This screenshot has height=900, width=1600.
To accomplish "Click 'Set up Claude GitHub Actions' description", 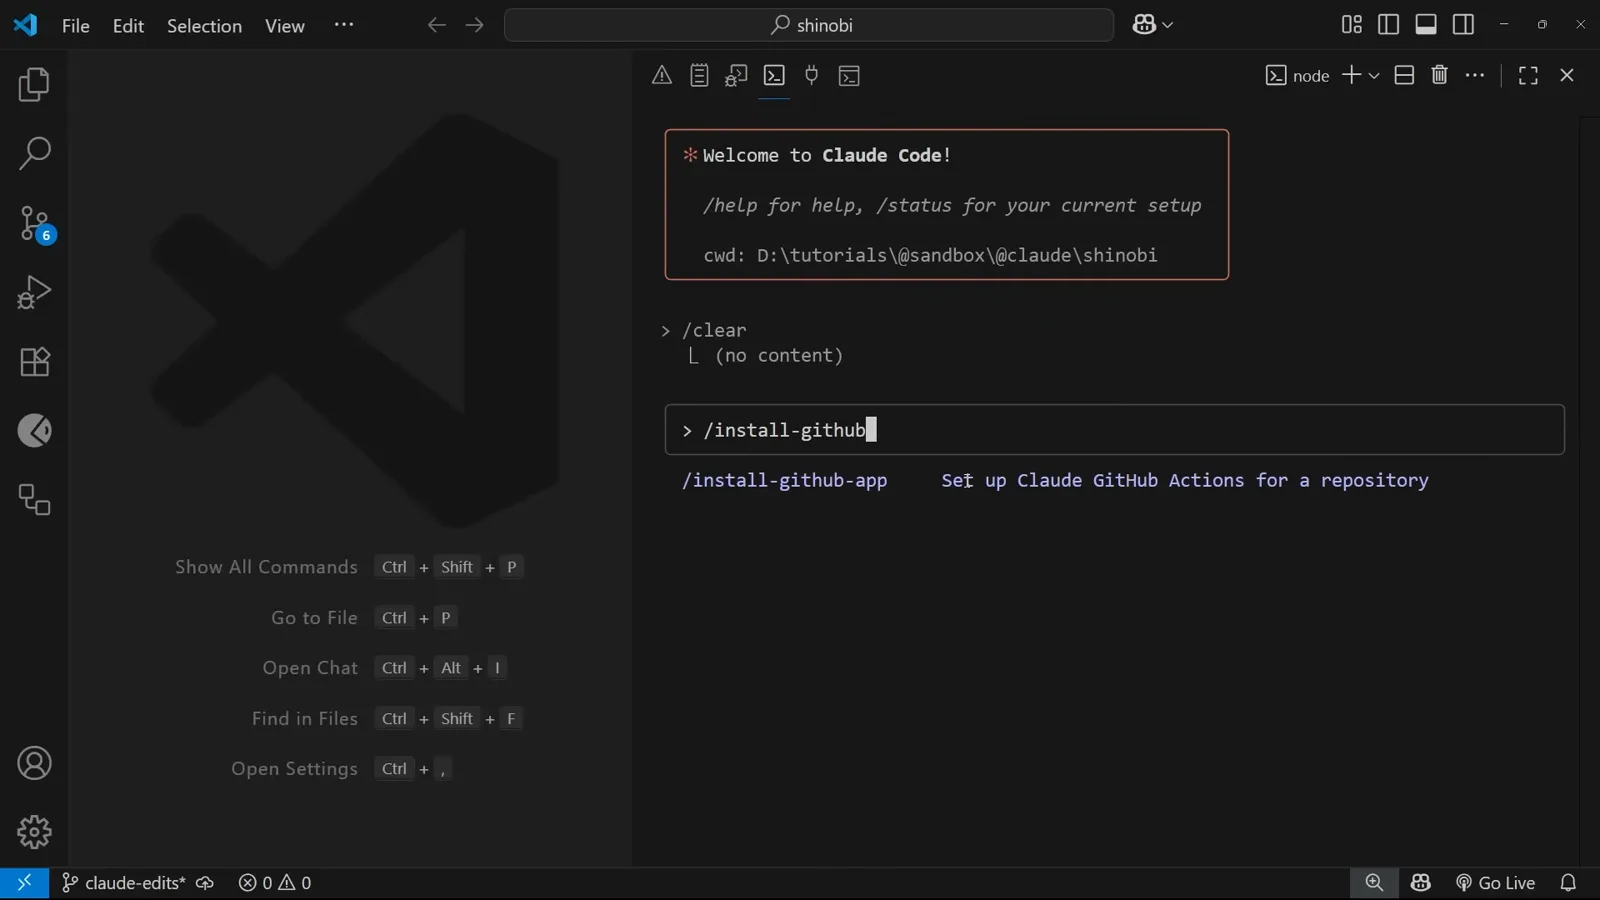I will click(1184, 480).
